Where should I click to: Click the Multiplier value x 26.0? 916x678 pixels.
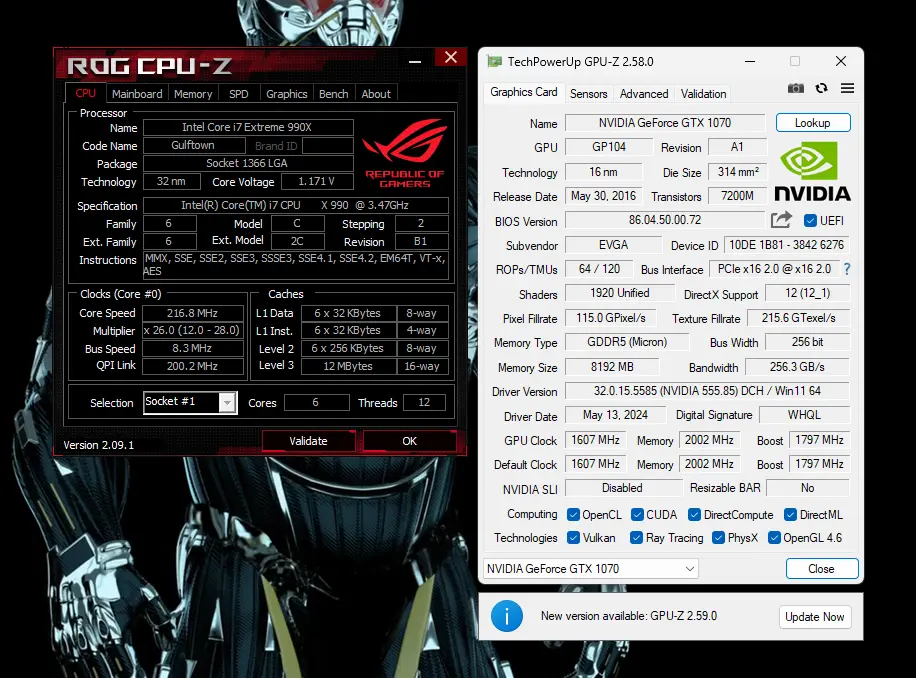tap(193, 331)
